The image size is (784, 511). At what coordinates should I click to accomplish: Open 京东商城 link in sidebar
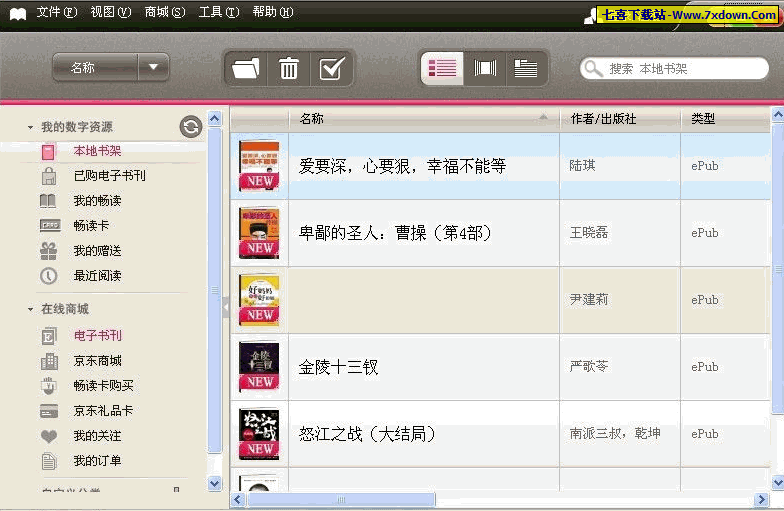click(x=97, y=361)
